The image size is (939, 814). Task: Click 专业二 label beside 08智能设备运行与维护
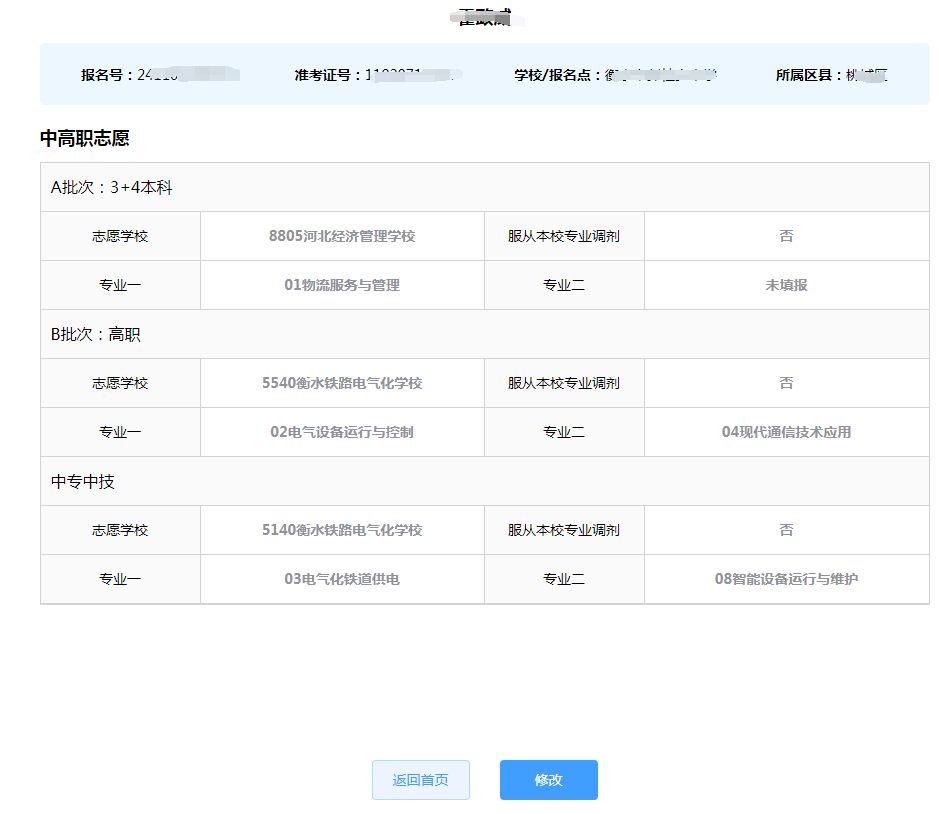point(564,579)
